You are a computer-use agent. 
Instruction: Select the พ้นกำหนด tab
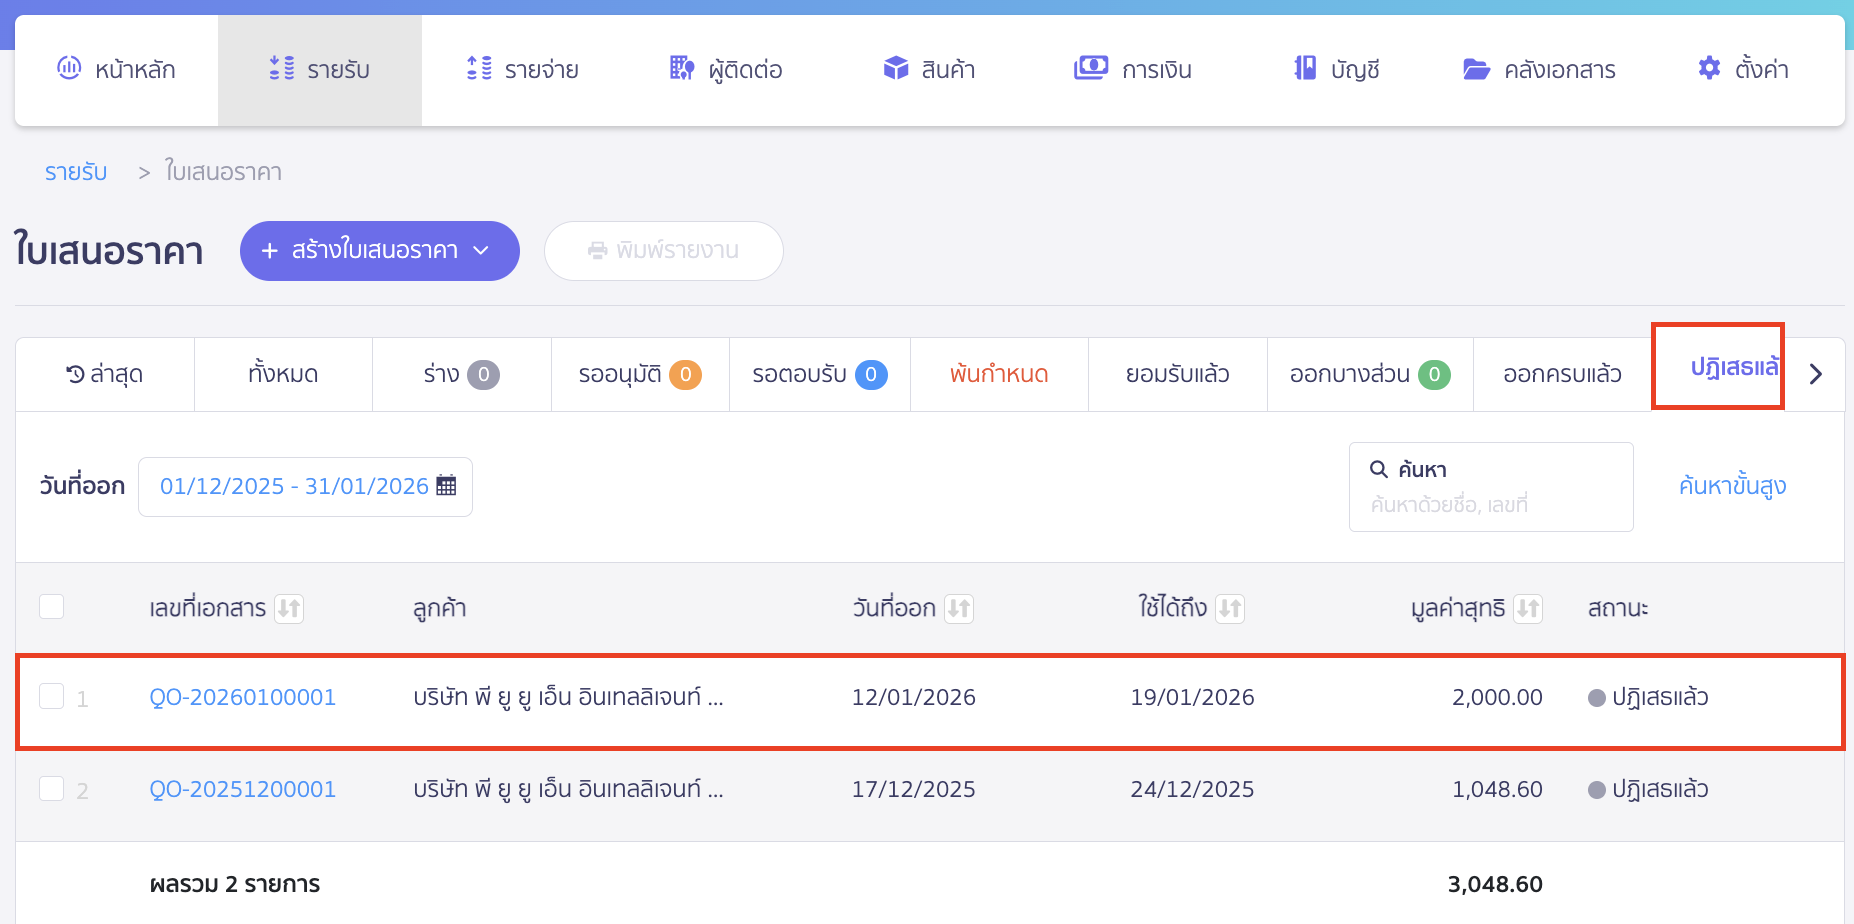[998, 375]
